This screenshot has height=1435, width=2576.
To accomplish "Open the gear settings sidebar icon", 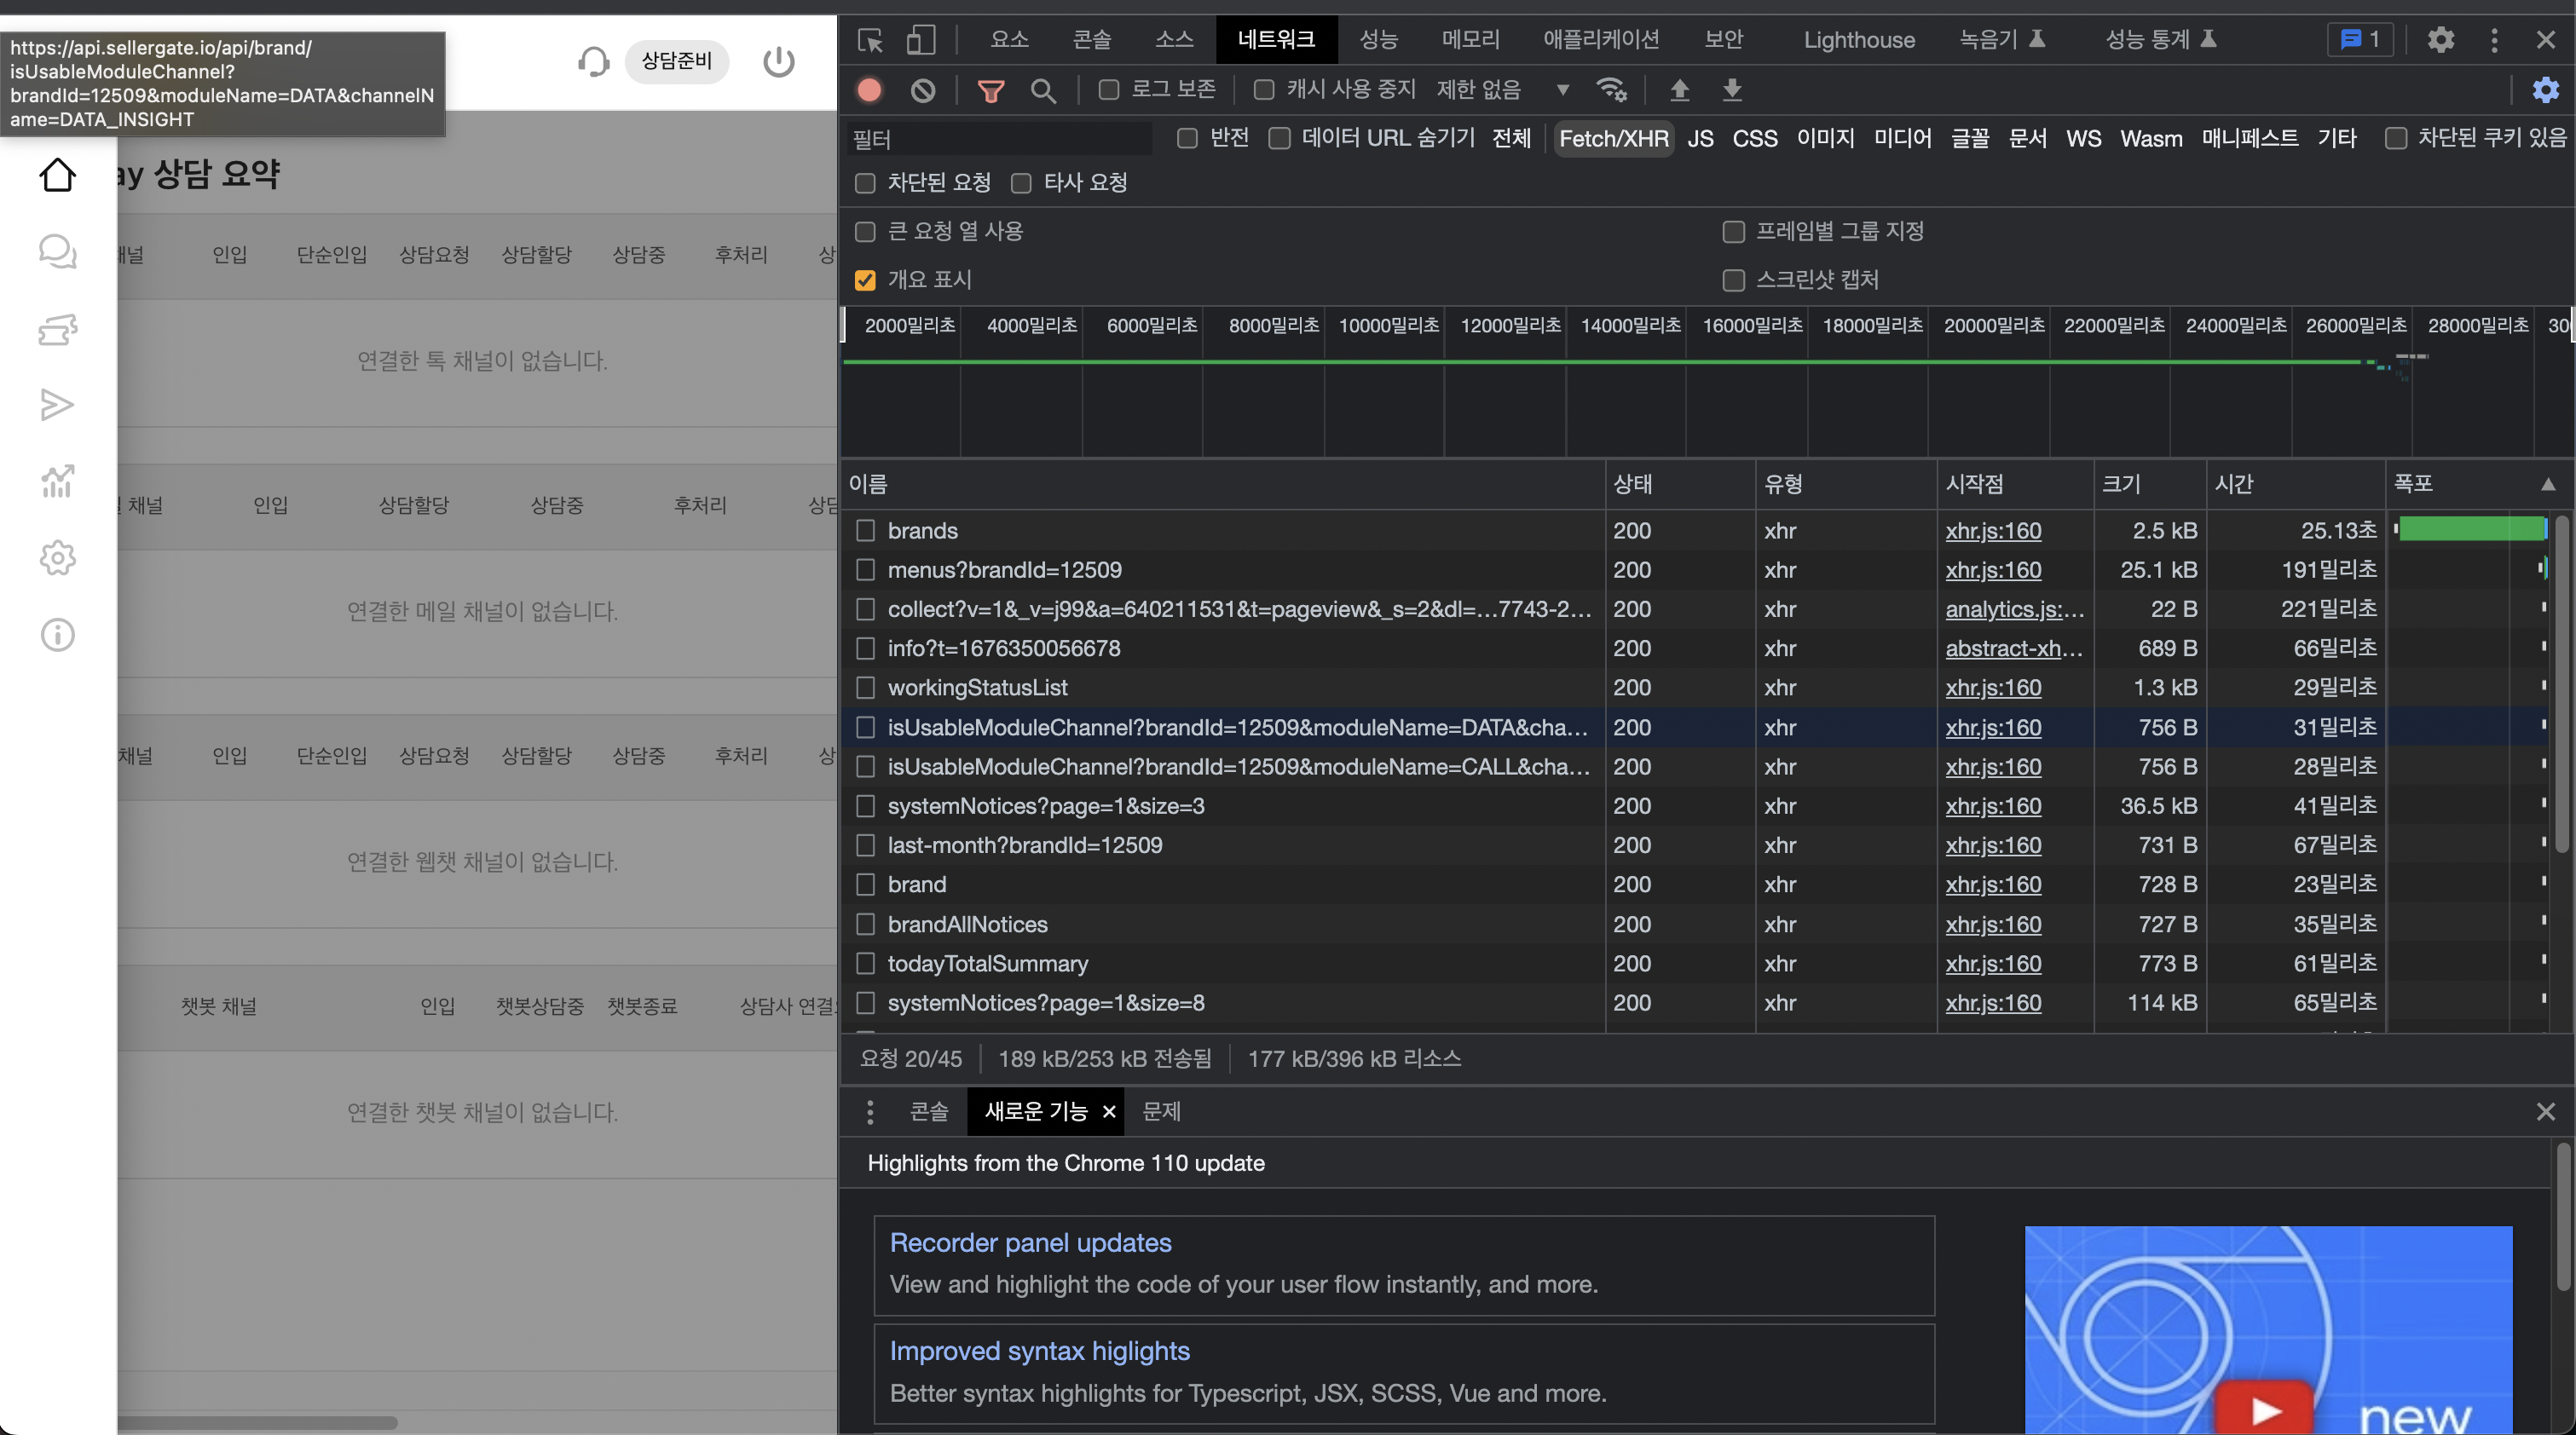I will [x=57, y=558].
